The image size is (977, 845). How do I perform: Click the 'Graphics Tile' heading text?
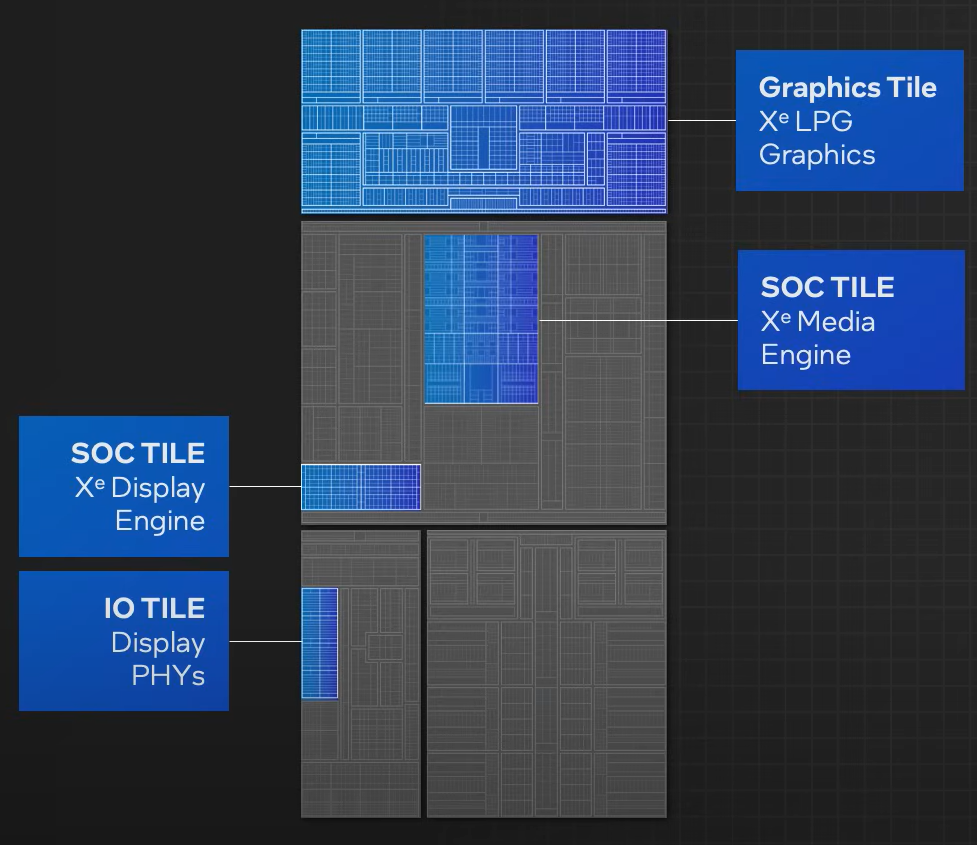coord(847,87)
